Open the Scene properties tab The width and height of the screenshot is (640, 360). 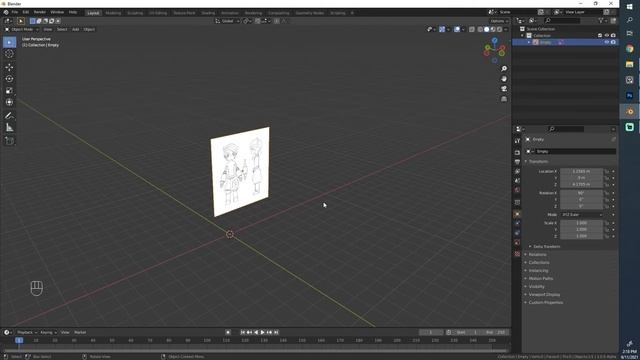click(x=517, y=180)
